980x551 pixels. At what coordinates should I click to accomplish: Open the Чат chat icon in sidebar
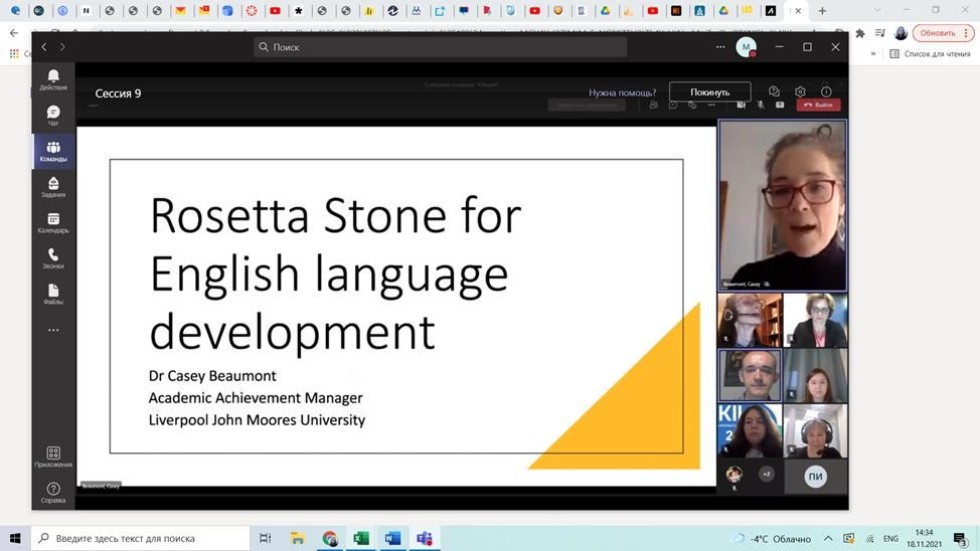(x=53, y=115)
